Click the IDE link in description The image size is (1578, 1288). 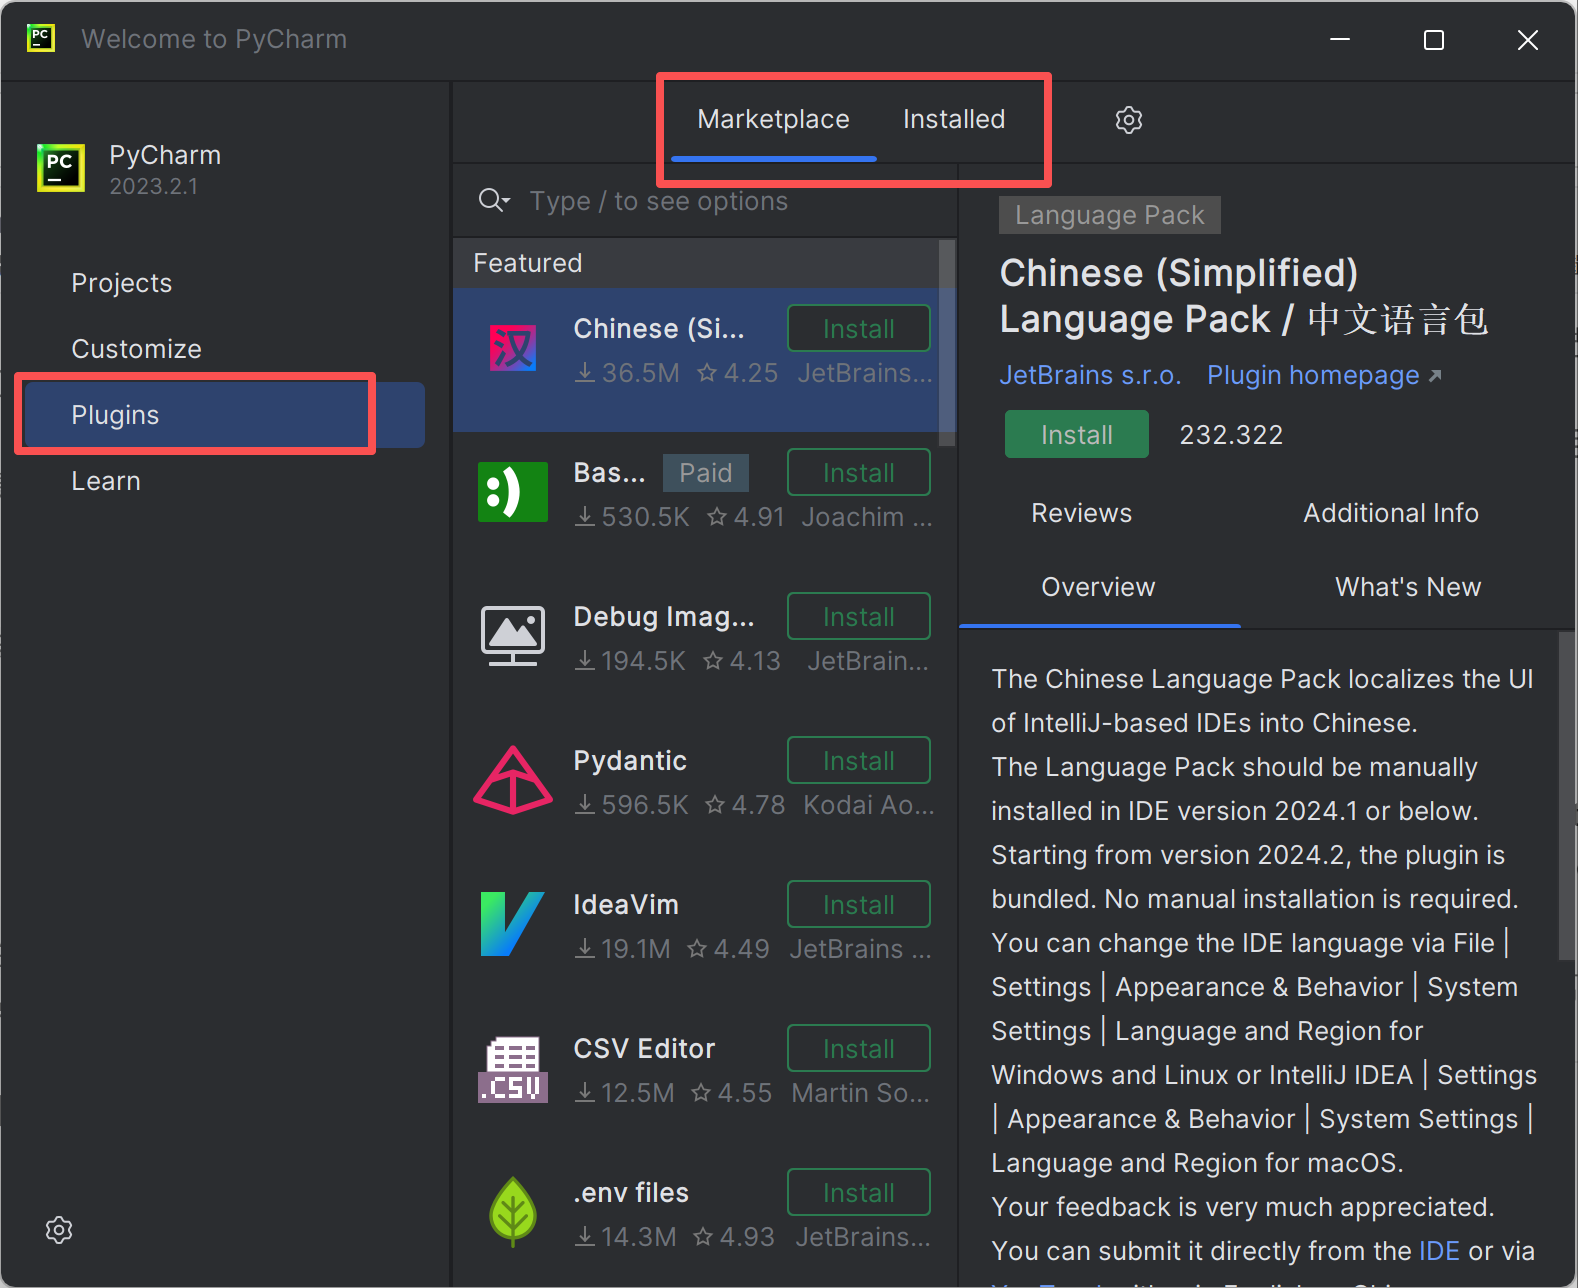click(1439, 1251)
